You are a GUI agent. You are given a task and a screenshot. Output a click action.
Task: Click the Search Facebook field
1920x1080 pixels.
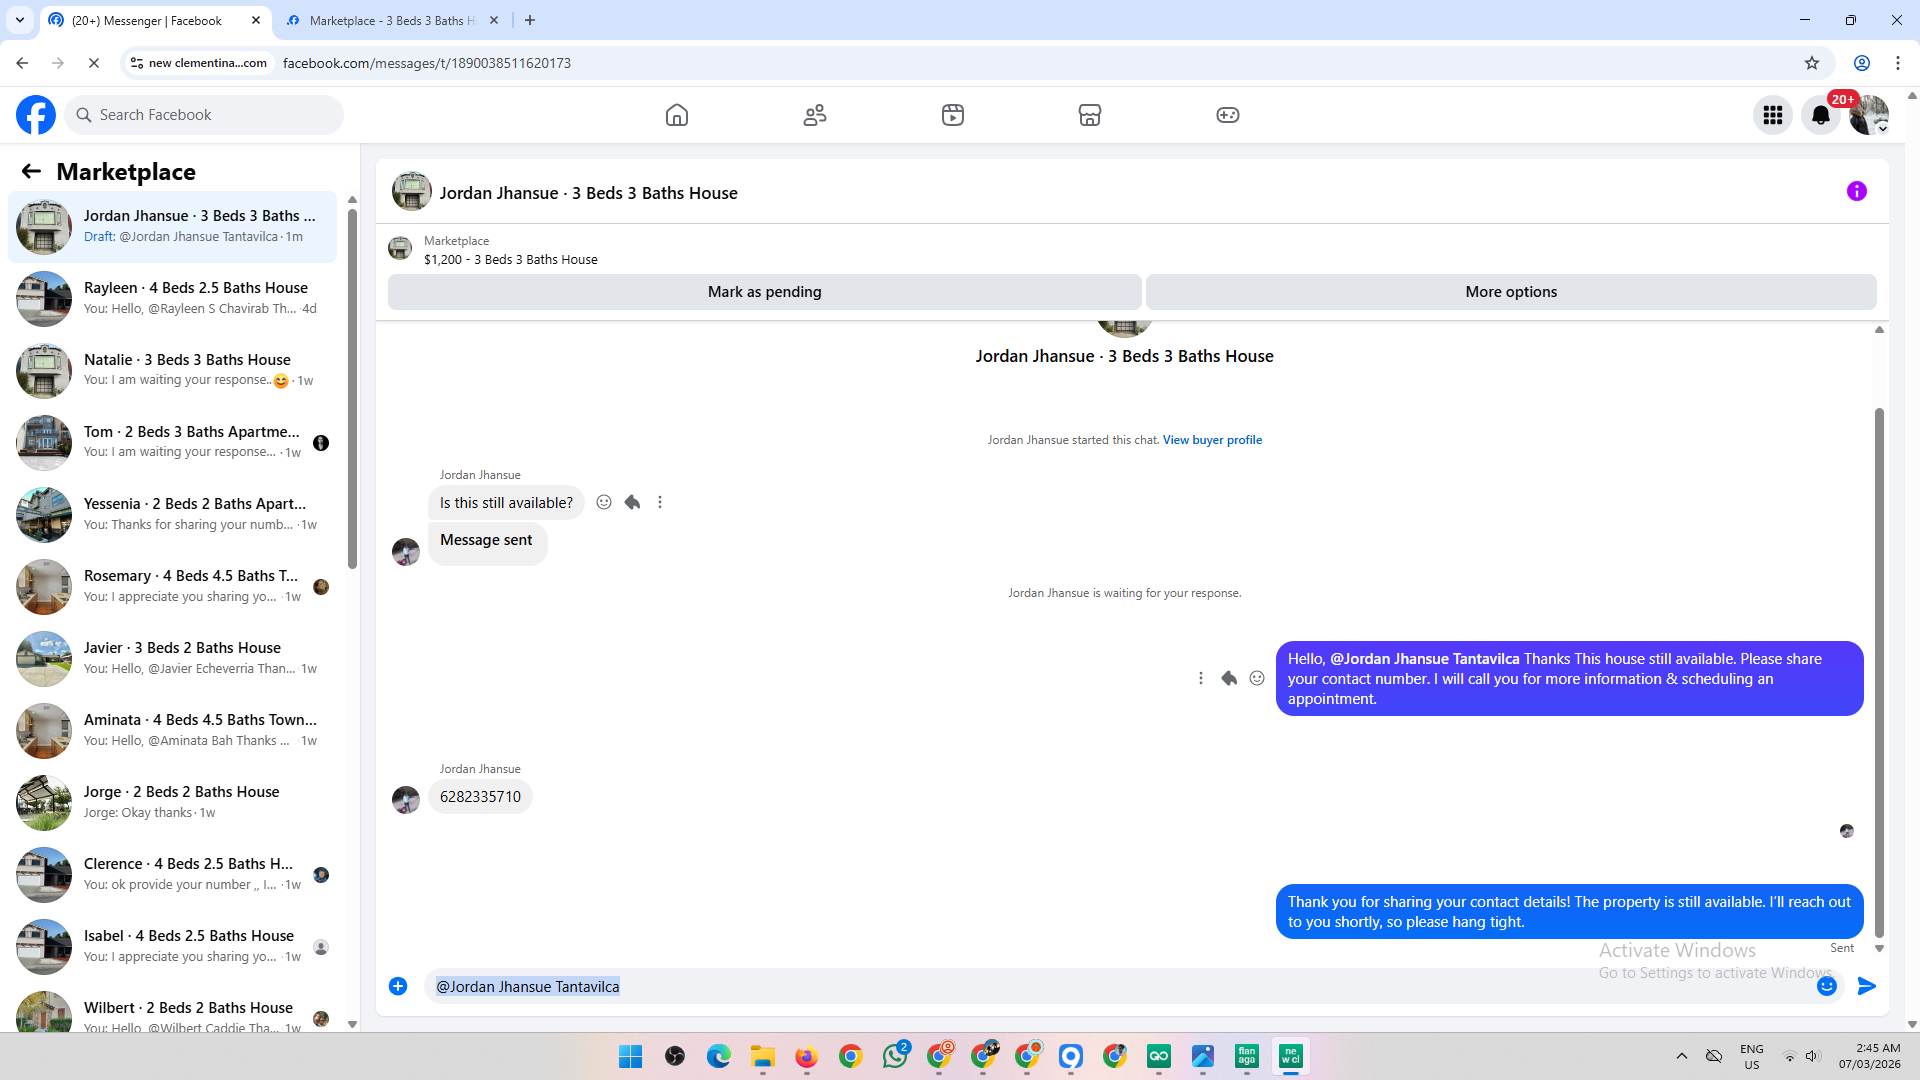click(x=205, y=115)
